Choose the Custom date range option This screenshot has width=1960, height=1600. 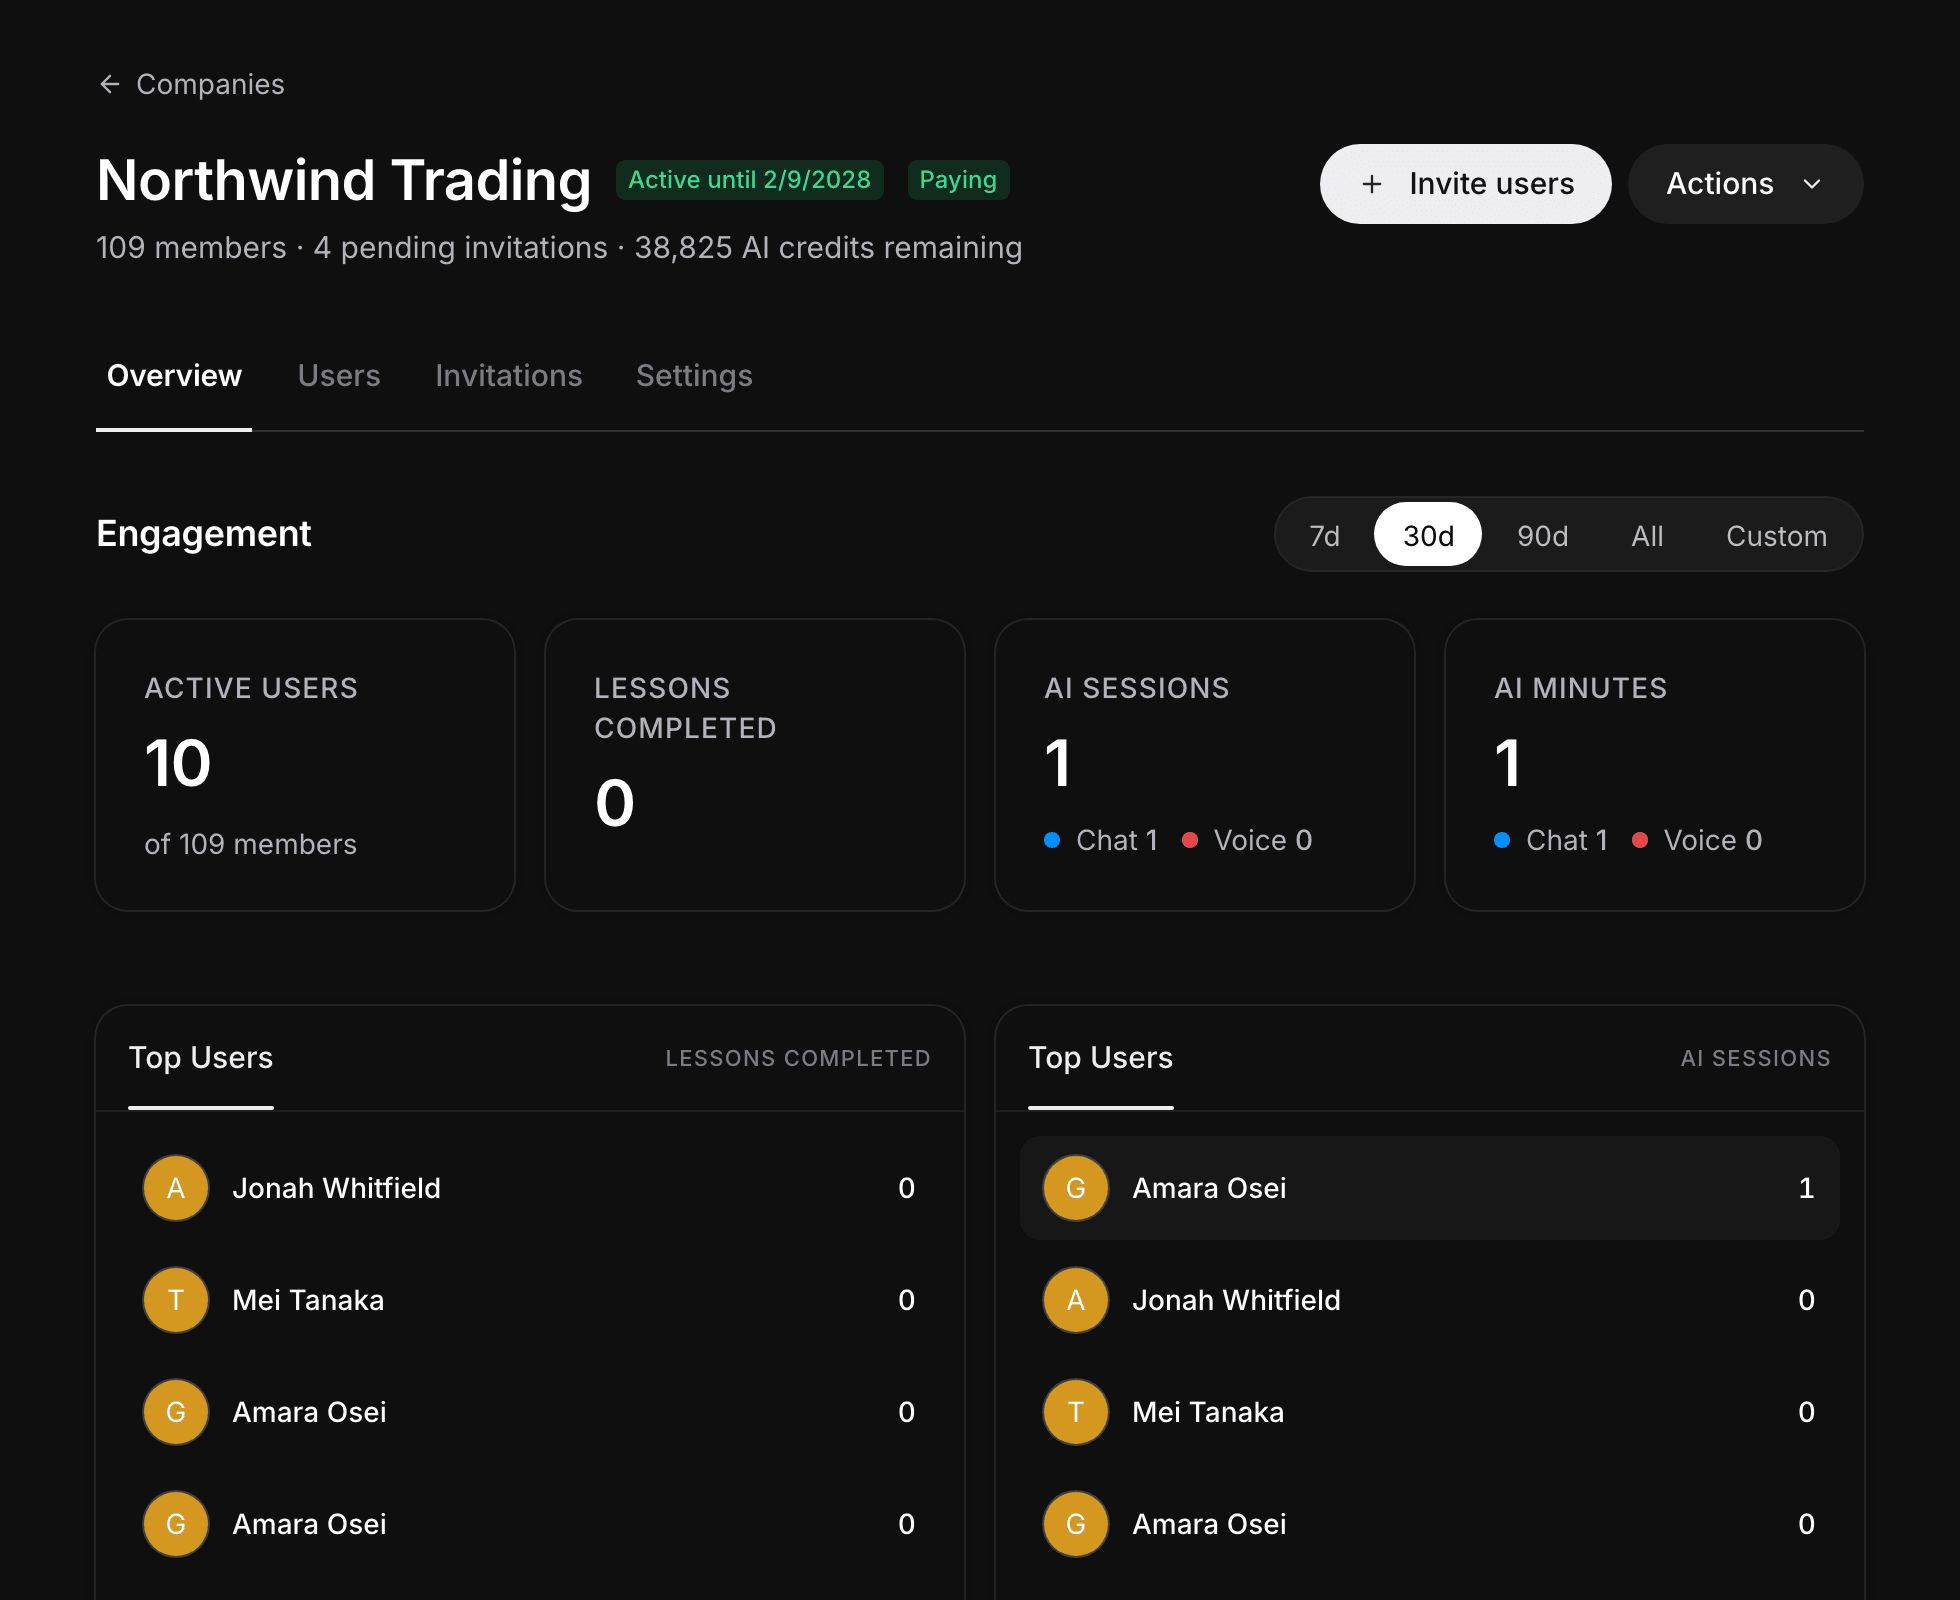click(1776, 536)
